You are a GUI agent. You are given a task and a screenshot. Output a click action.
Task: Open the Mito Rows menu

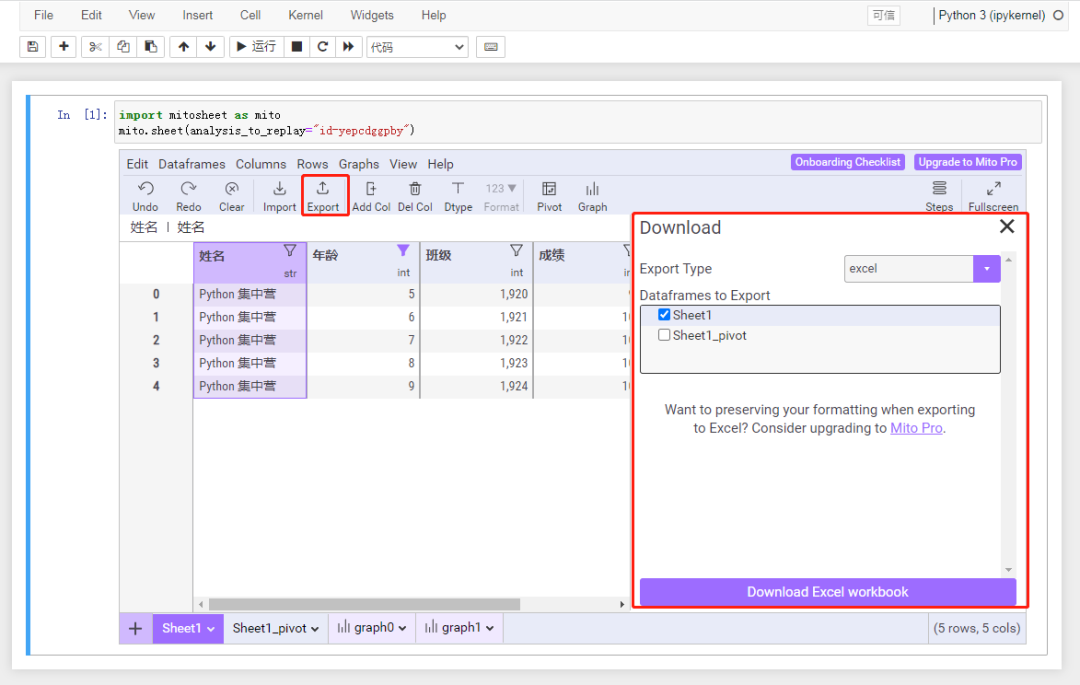[x=312, y=164]
